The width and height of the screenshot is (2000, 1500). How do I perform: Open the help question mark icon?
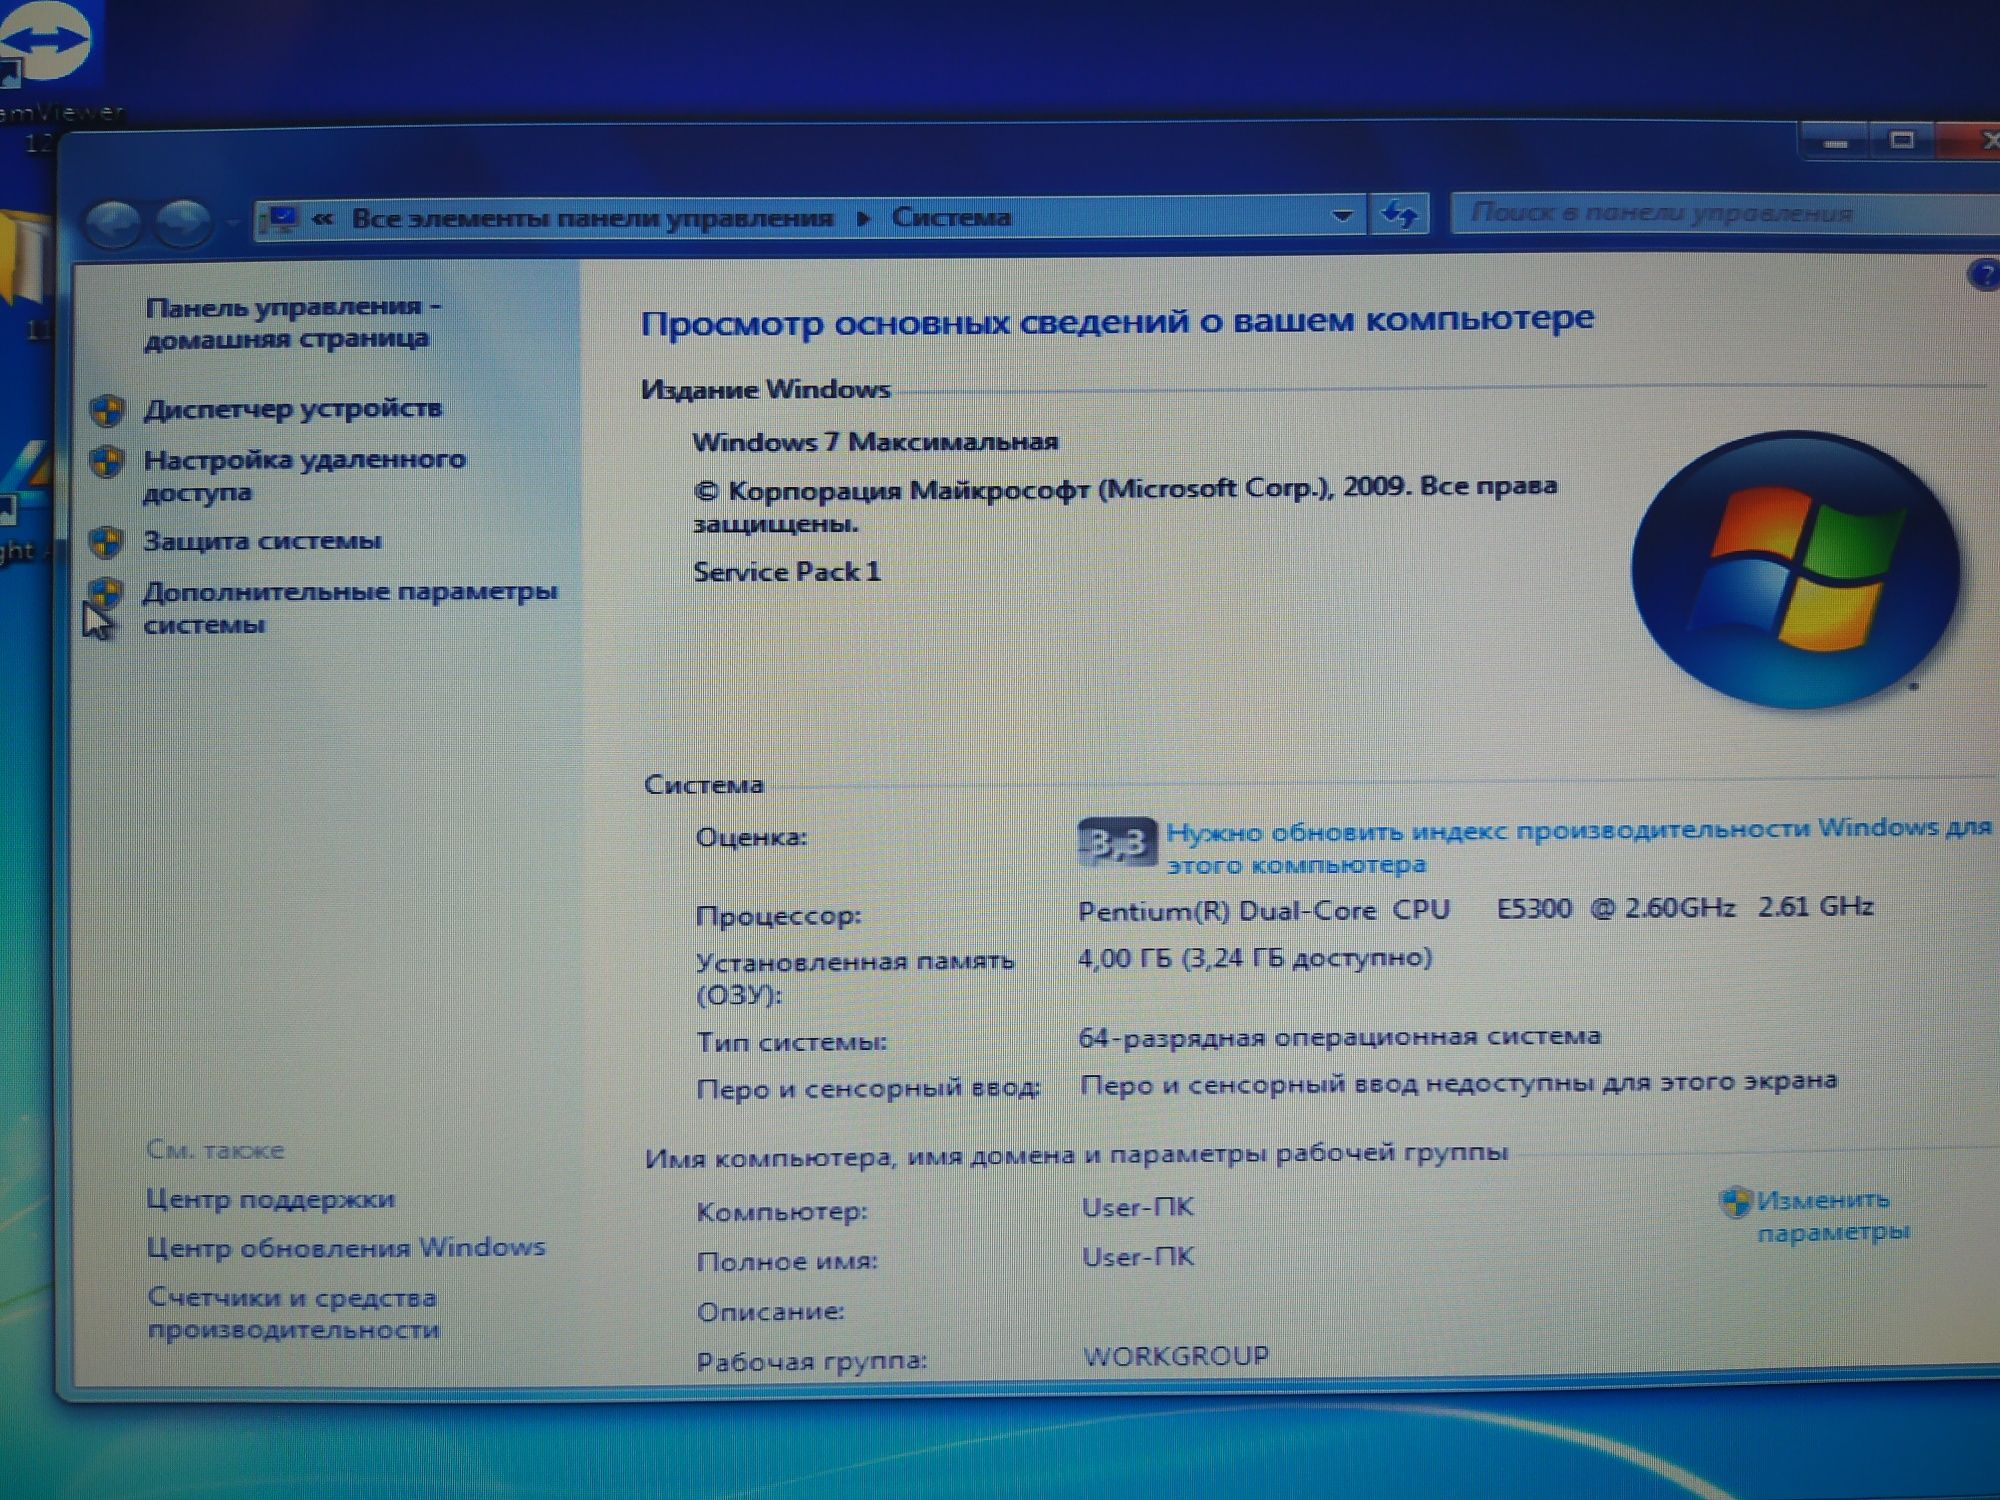point(1983,275)
